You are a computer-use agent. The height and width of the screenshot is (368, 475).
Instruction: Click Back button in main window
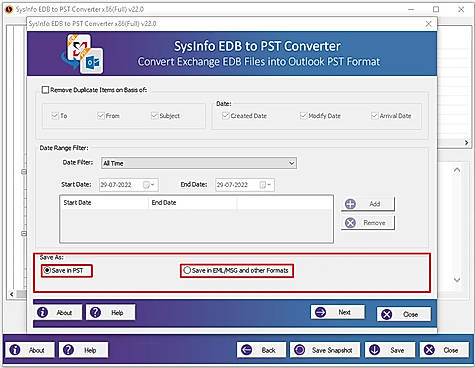coord(261,350)
